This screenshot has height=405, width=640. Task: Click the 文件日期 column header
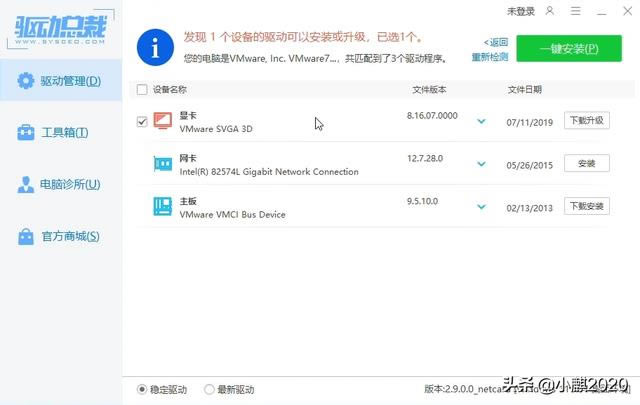point(525,89)
